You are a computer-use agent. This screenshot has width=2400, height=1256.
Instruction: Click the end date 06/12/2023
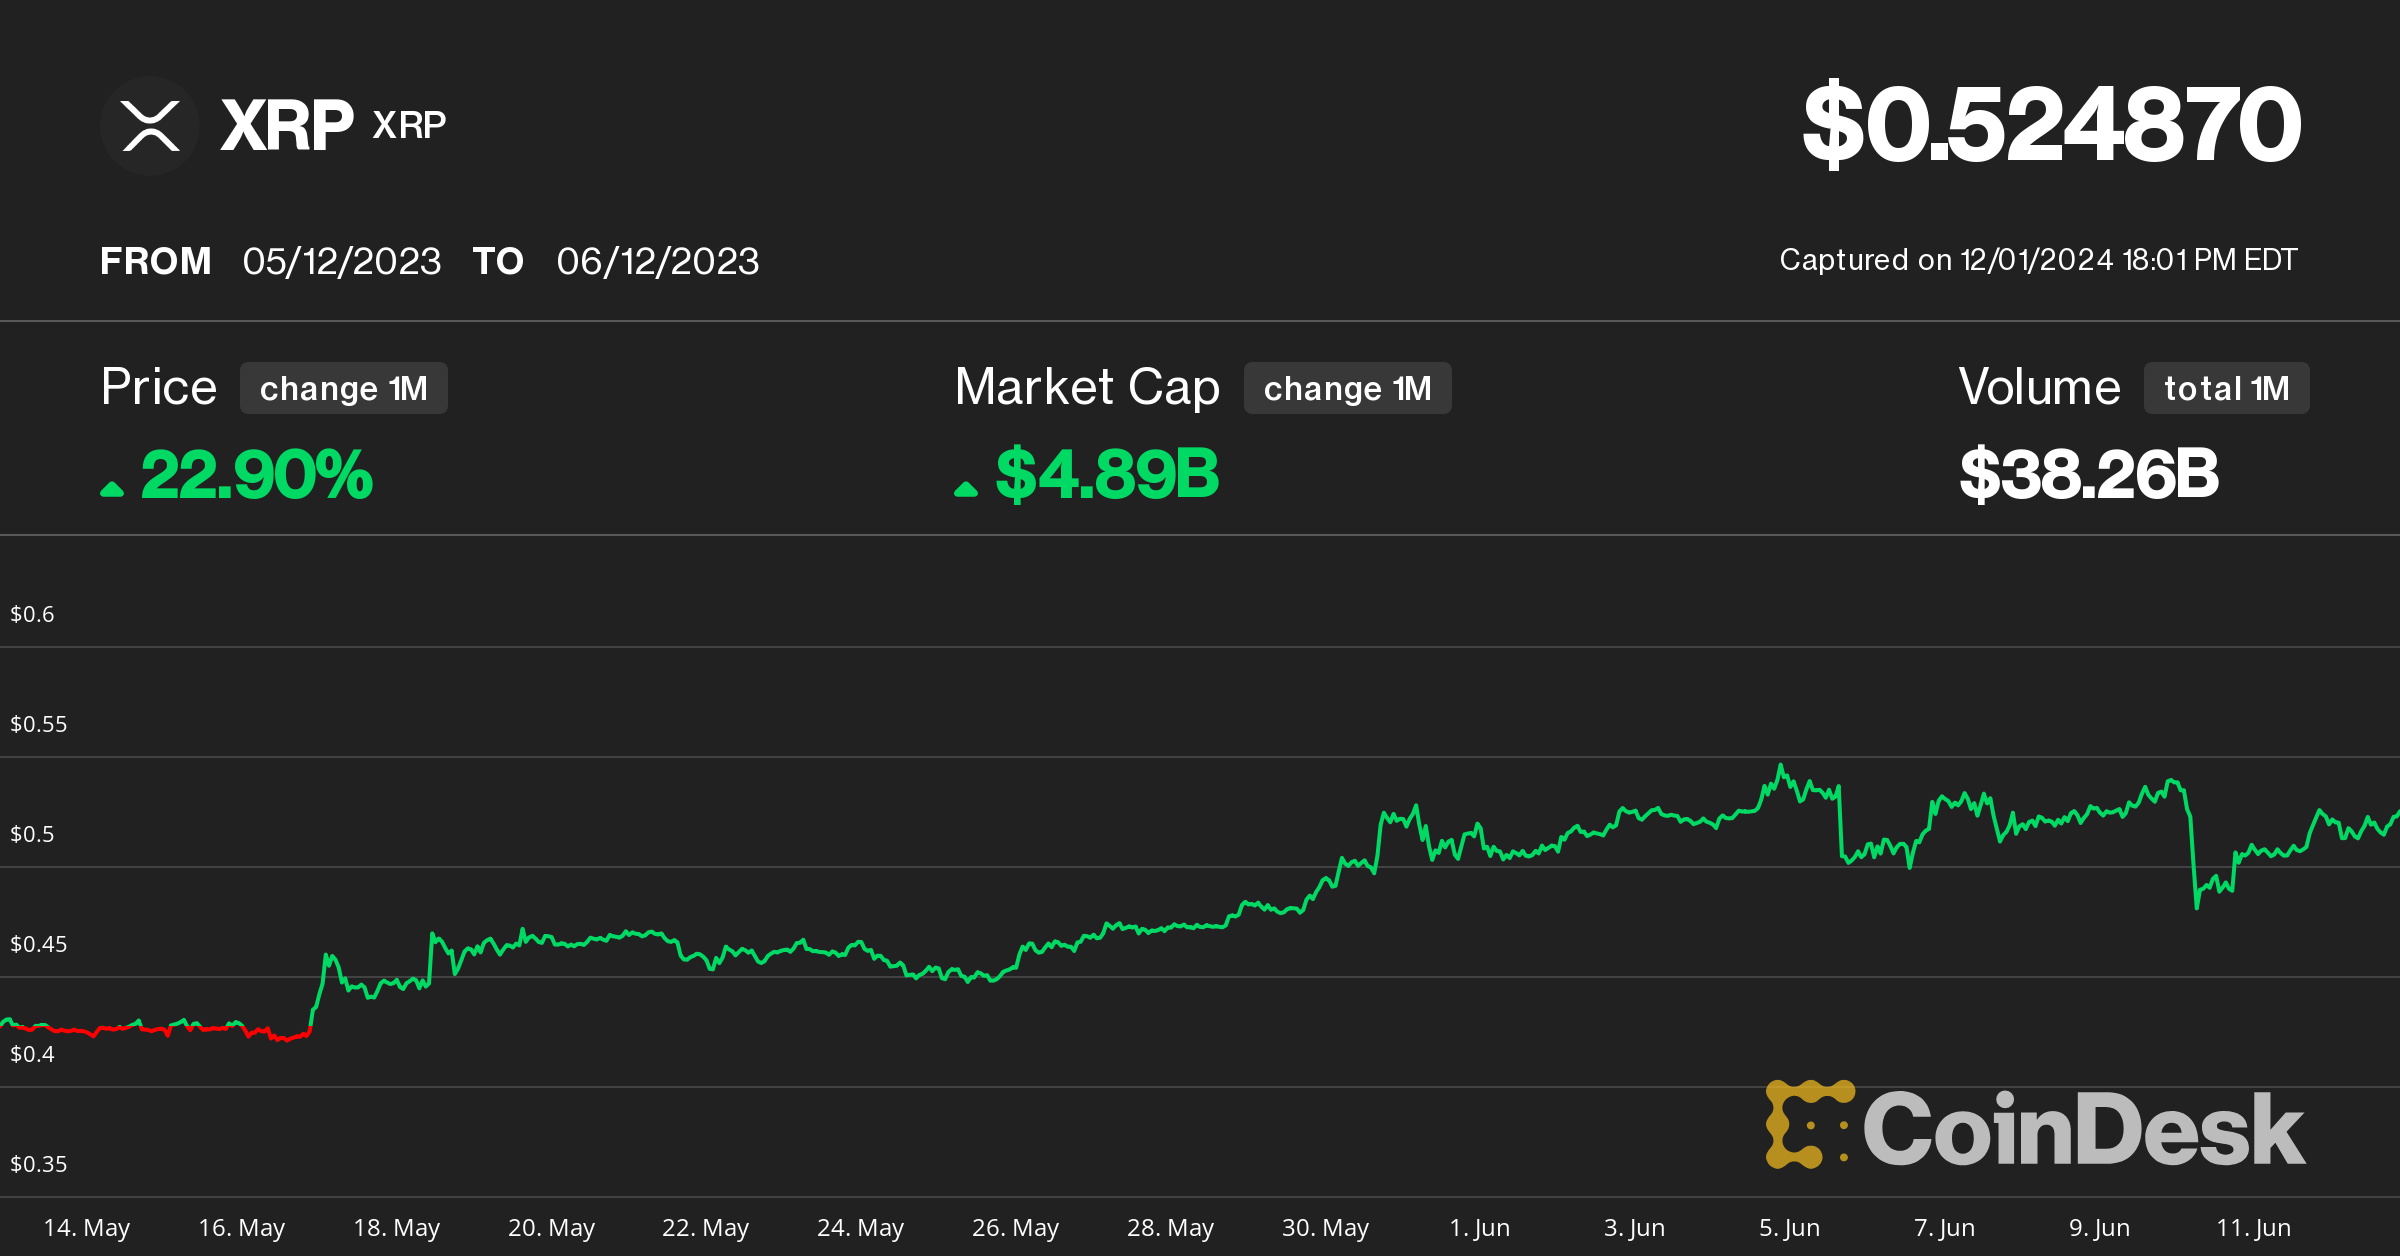pyautogui.click(x=658, y=262)
